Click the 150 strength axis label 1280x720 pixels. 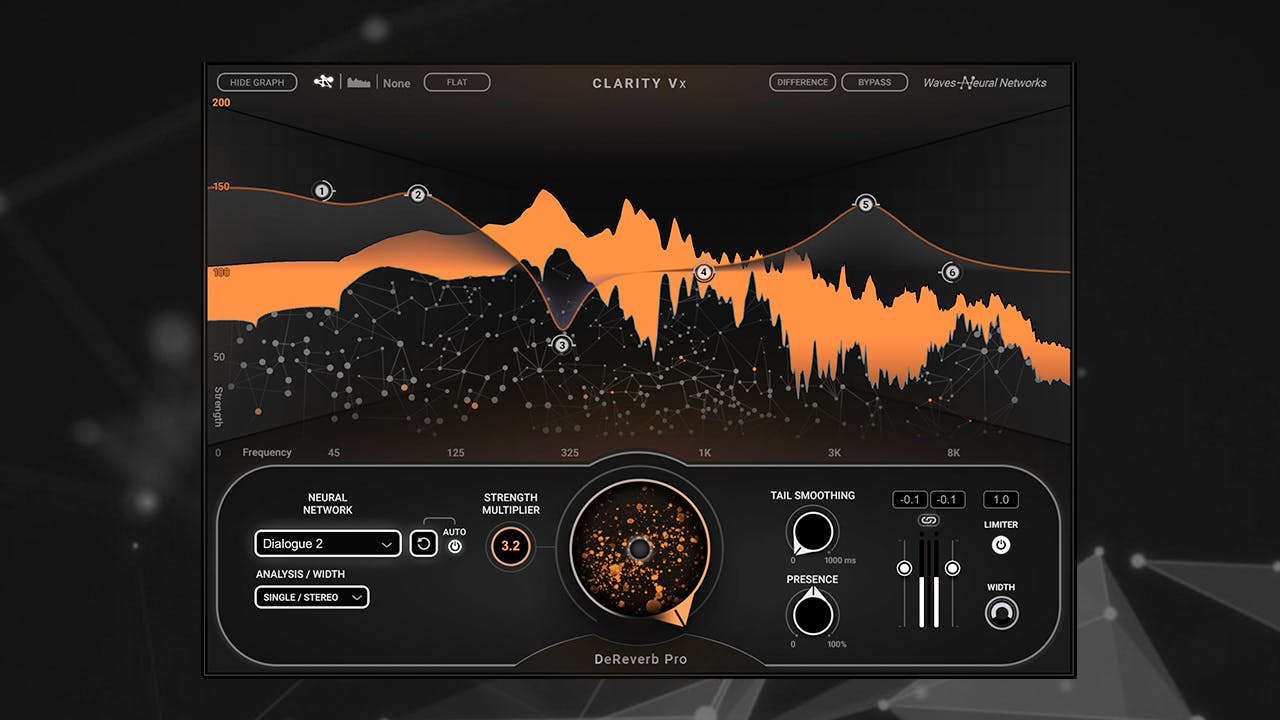tap(220, 187)
